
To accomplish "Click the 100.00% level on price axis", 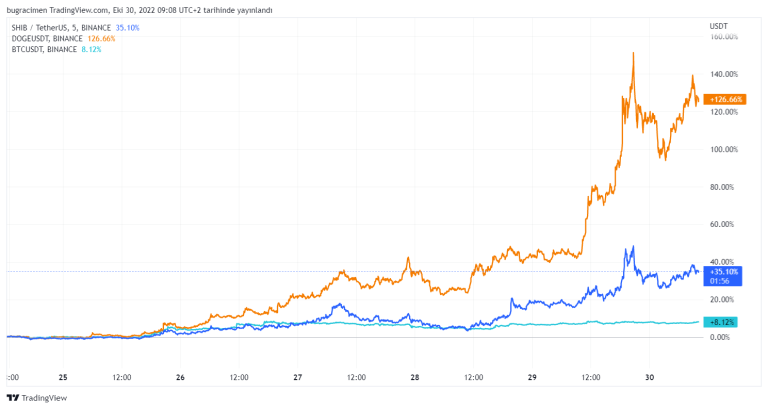I will click(723, 150).
